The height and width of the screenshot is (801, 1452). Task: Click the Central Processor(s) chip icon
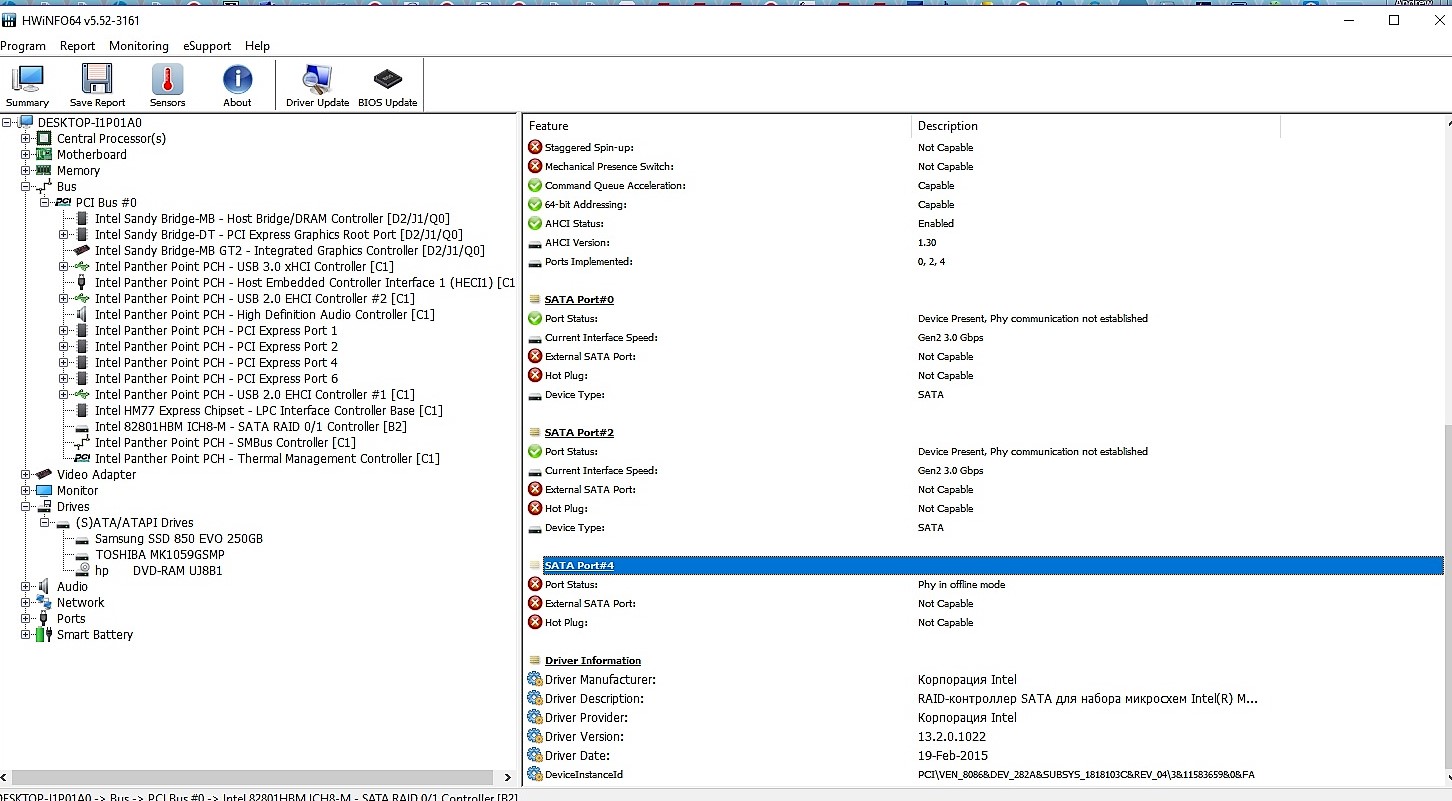click(x=44, y=138)
